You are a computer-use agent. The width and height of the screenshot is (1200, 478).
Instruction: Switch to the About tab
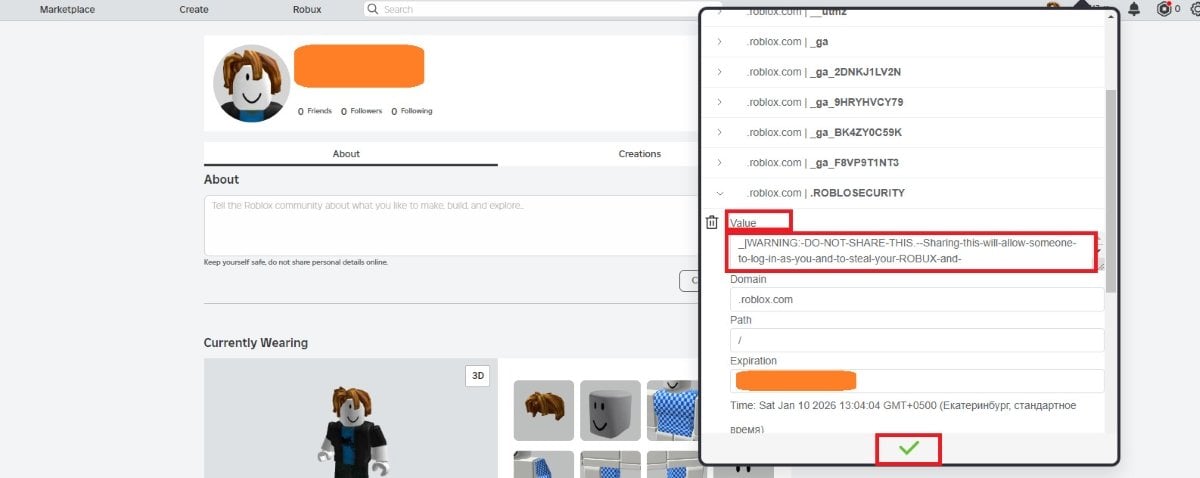(x=346, y=154)
